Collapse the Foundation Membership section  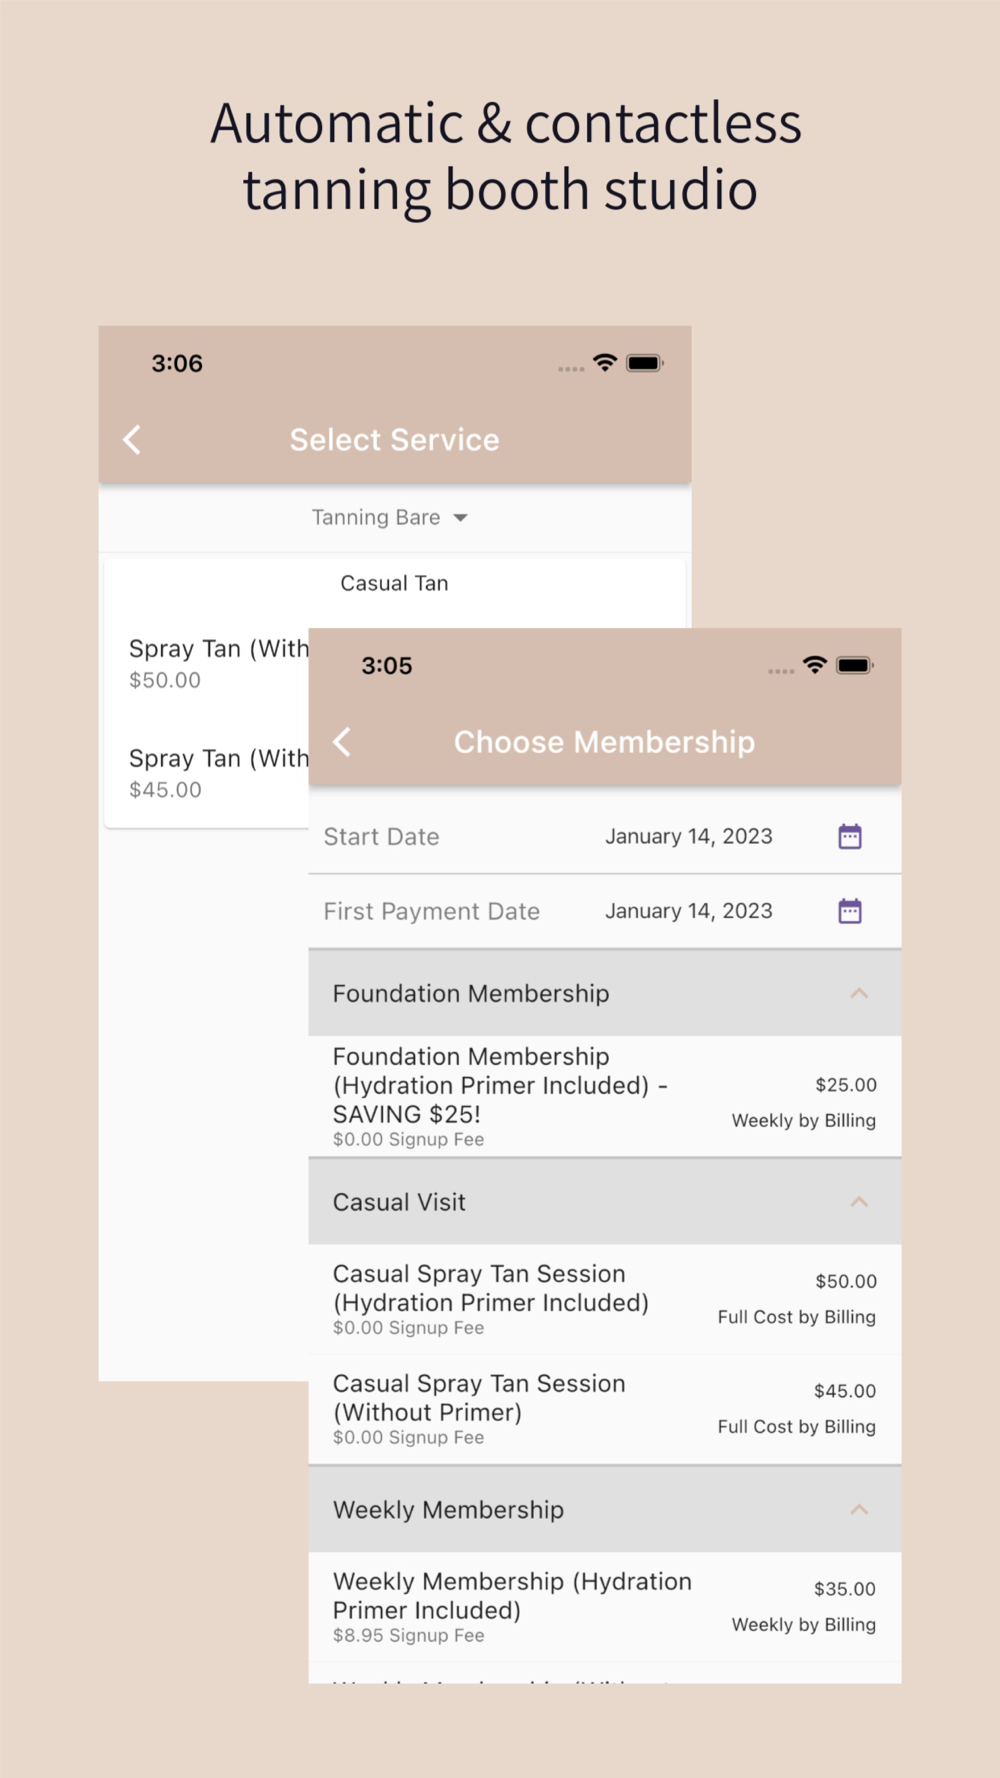point(859,993)
